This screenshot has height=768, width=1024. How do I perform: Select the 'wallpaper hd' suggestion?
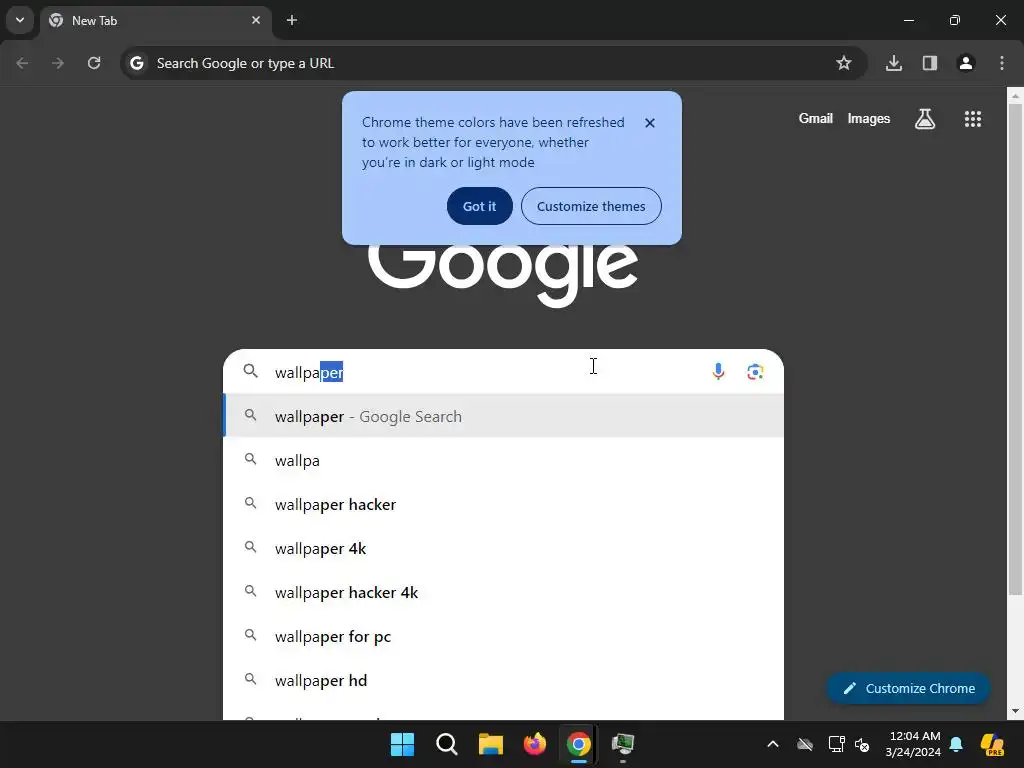click(504, 680)
